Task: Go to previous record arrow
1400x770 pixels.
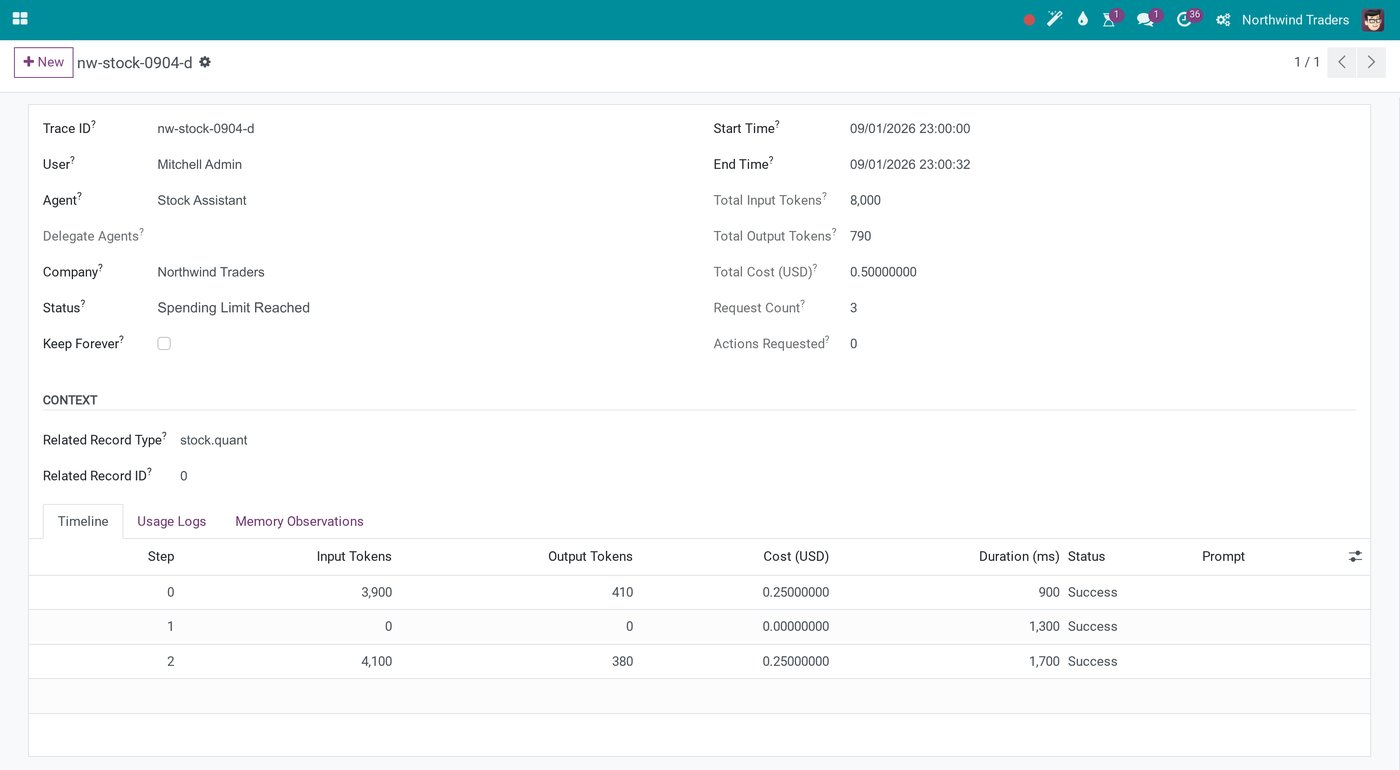Action: coord(1342,62)
